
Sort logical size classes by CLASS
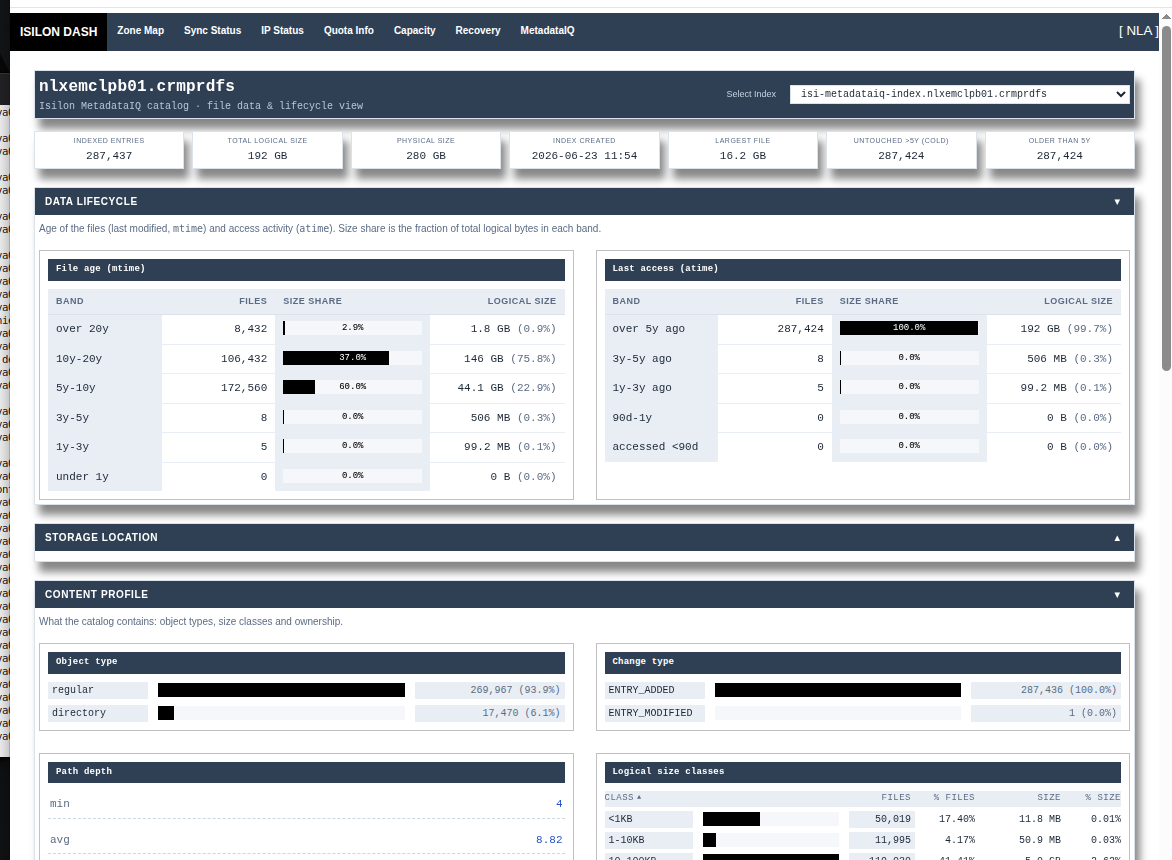[623, 797]
